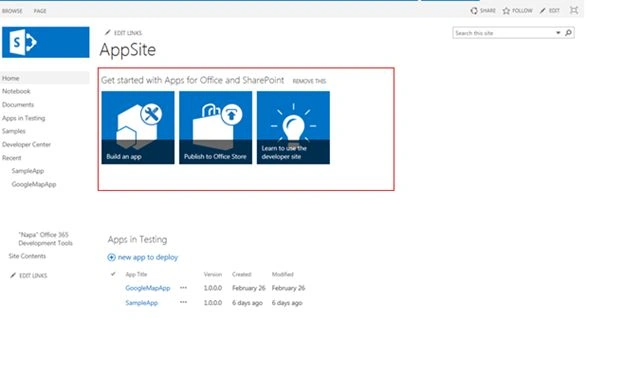623x380 pixels.
Task: Click the Apps in Testing web part heading
Action: (x=137, y=240)
